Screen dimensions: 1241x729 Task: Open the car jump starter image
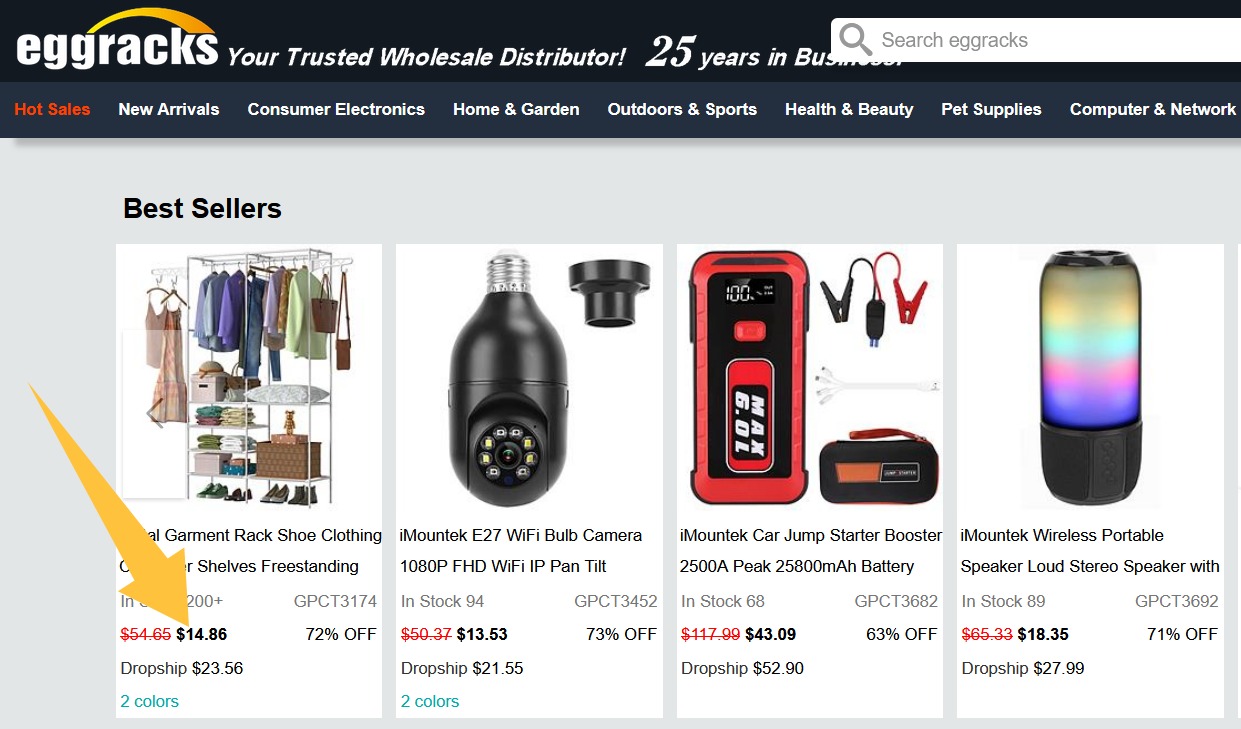point(810,378)
